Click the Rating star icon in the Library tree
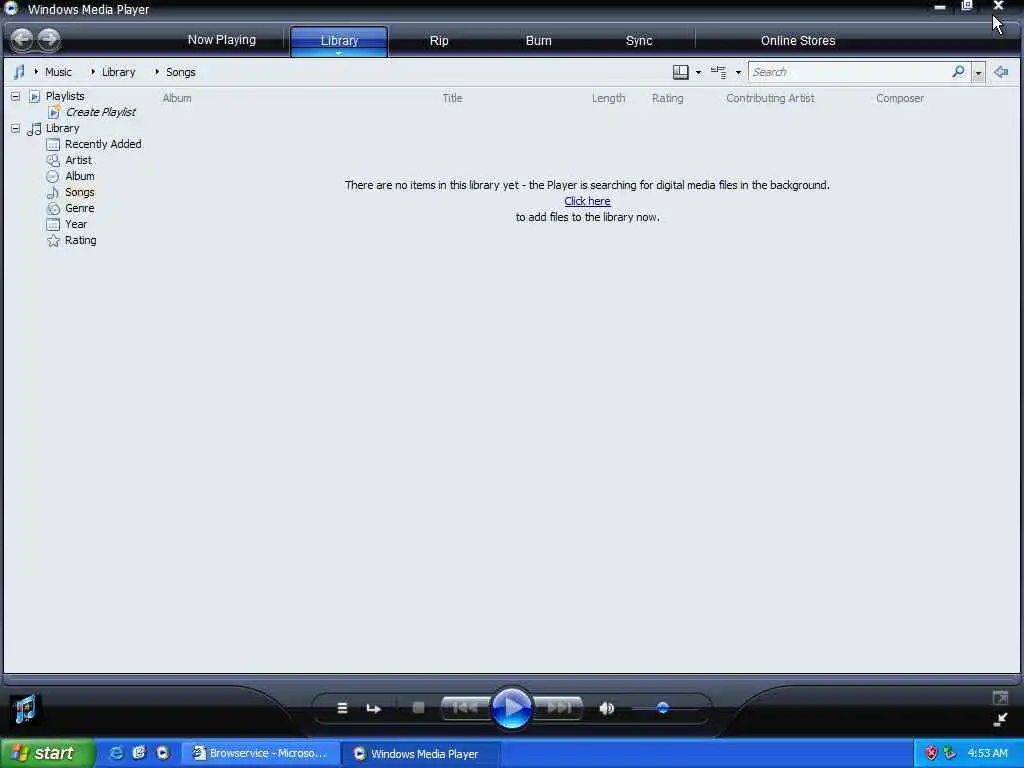The width and height of the screenshot is (1024, 768). coord(53,240)
